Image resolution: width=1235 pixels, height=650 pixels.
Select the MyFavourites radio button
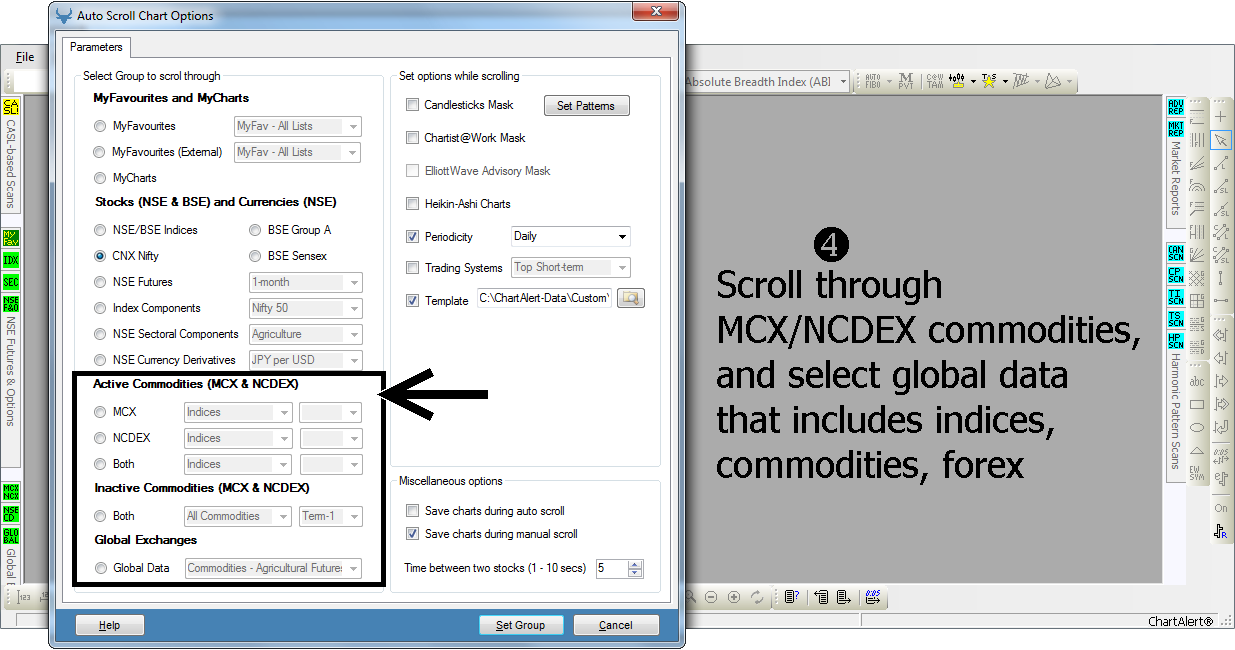[99, 126]
